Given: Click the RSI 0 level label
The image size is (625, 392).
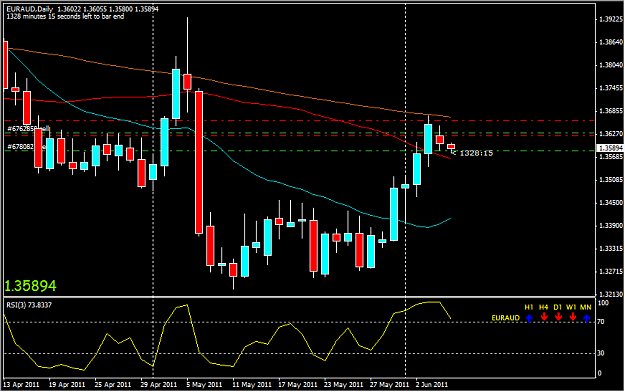Looking at the screenshot, I should tap(599, 374).
